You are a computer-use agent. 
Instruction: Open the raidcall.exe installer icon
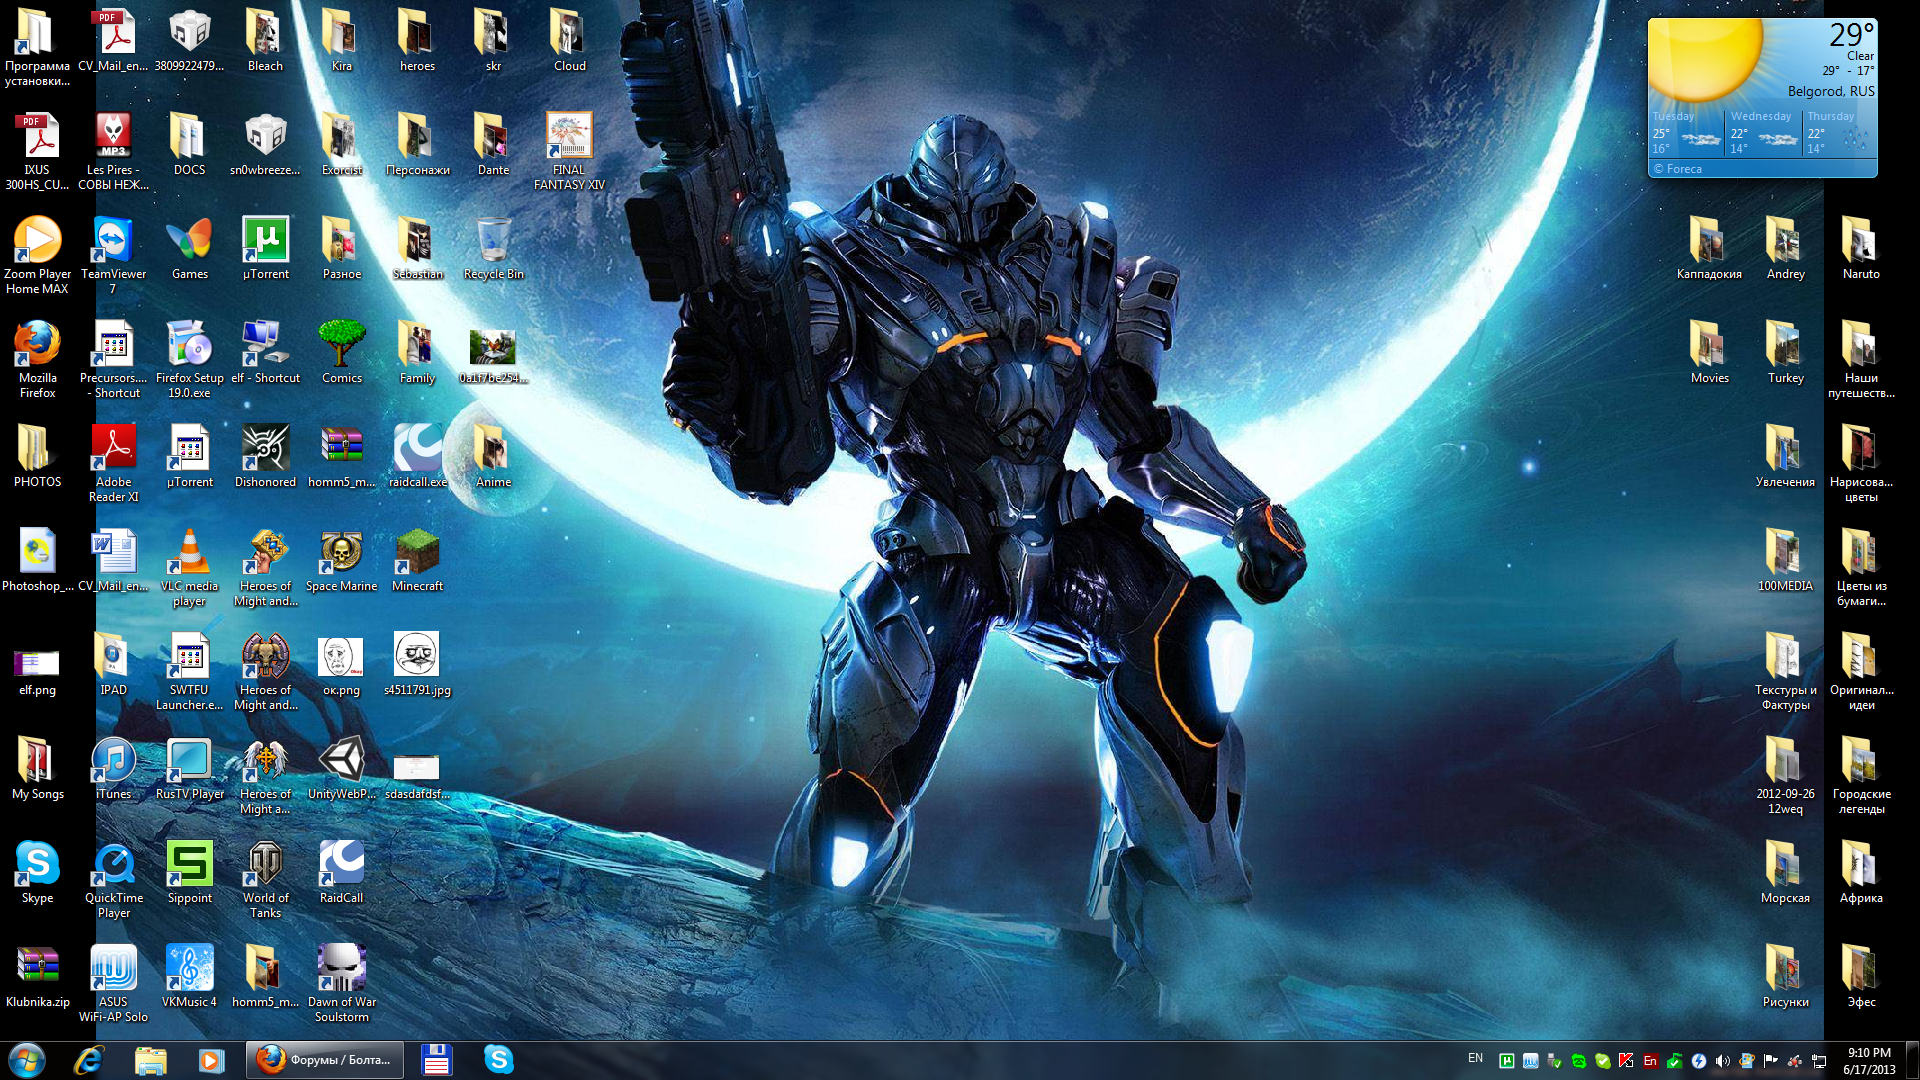coord(417,448)
